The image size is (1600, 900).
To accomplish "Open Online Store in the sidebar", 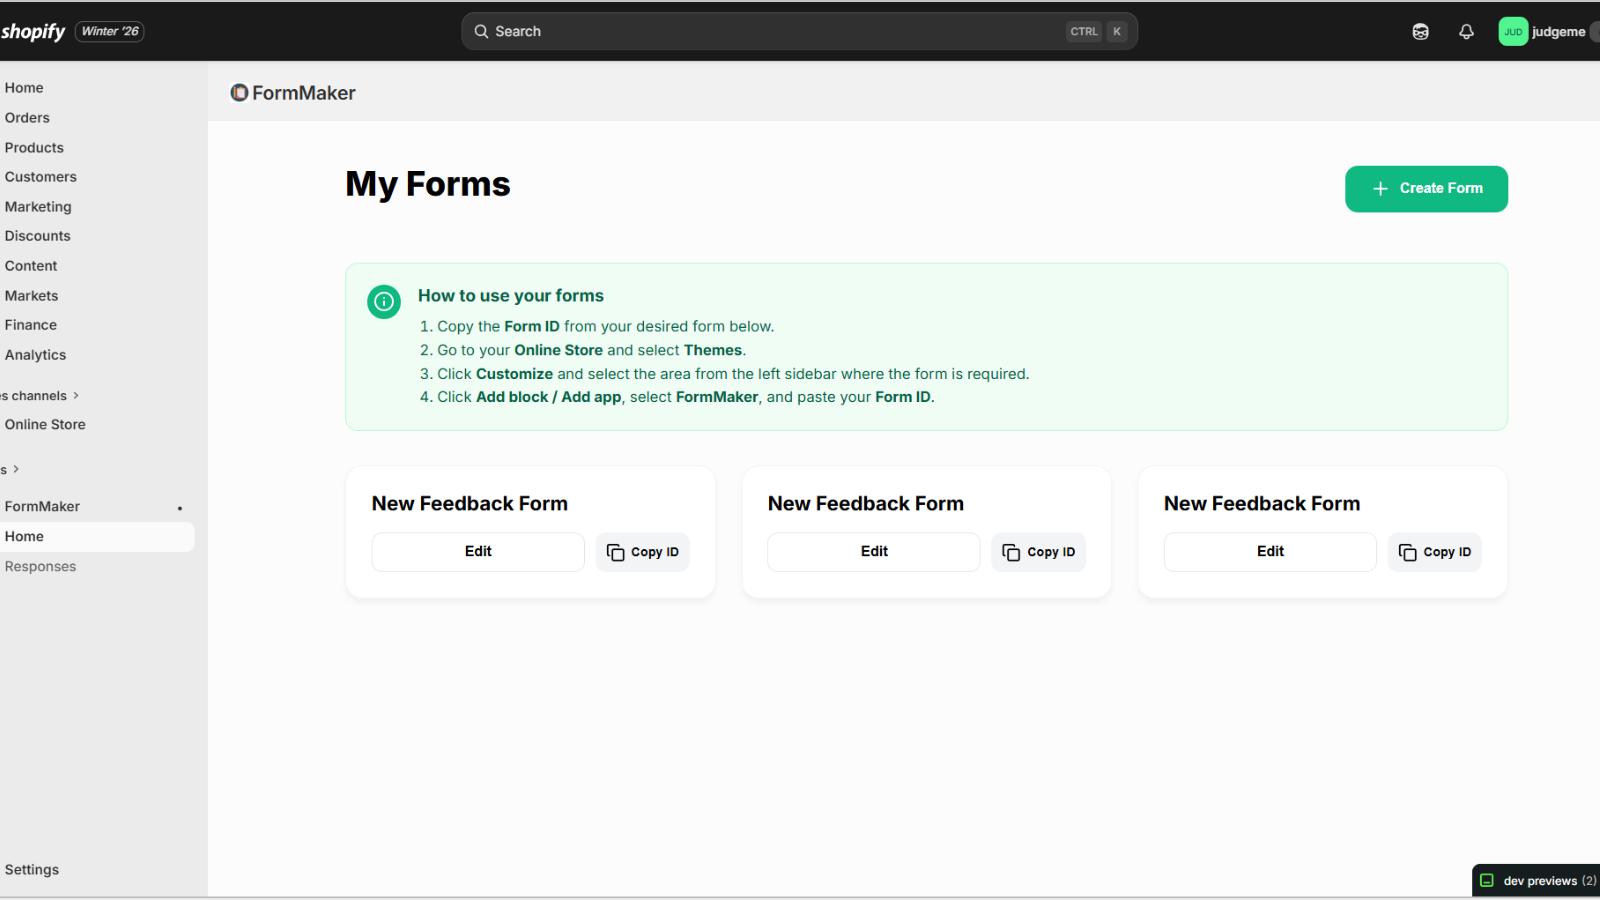I will click(45, 425).
